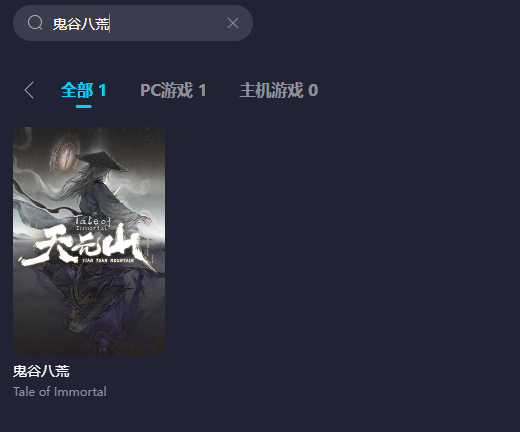Click the count 1 next to PC游戏
Screen dimensions: 520x432
coord(202,90)
